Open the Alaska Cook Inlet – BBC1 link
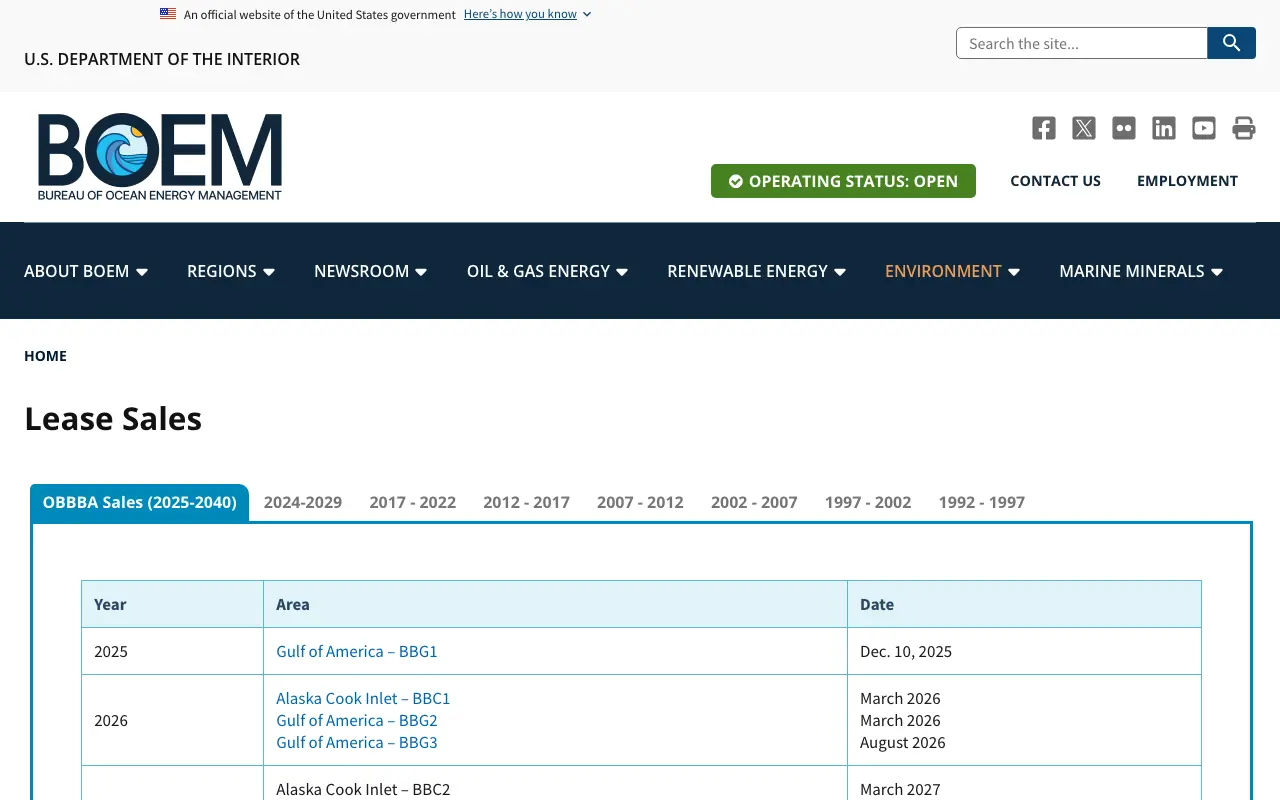The width and height of the screenshot is (1280, 800). [363, 698]
